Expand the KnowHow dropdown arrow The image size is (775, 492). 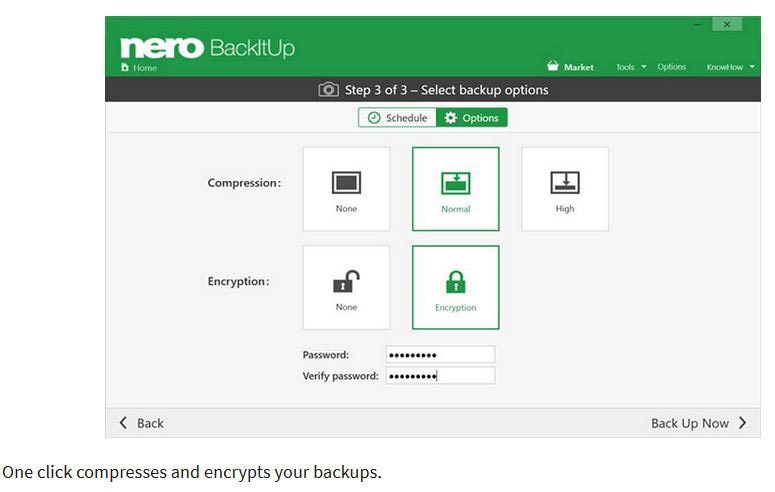coord(752,67)
